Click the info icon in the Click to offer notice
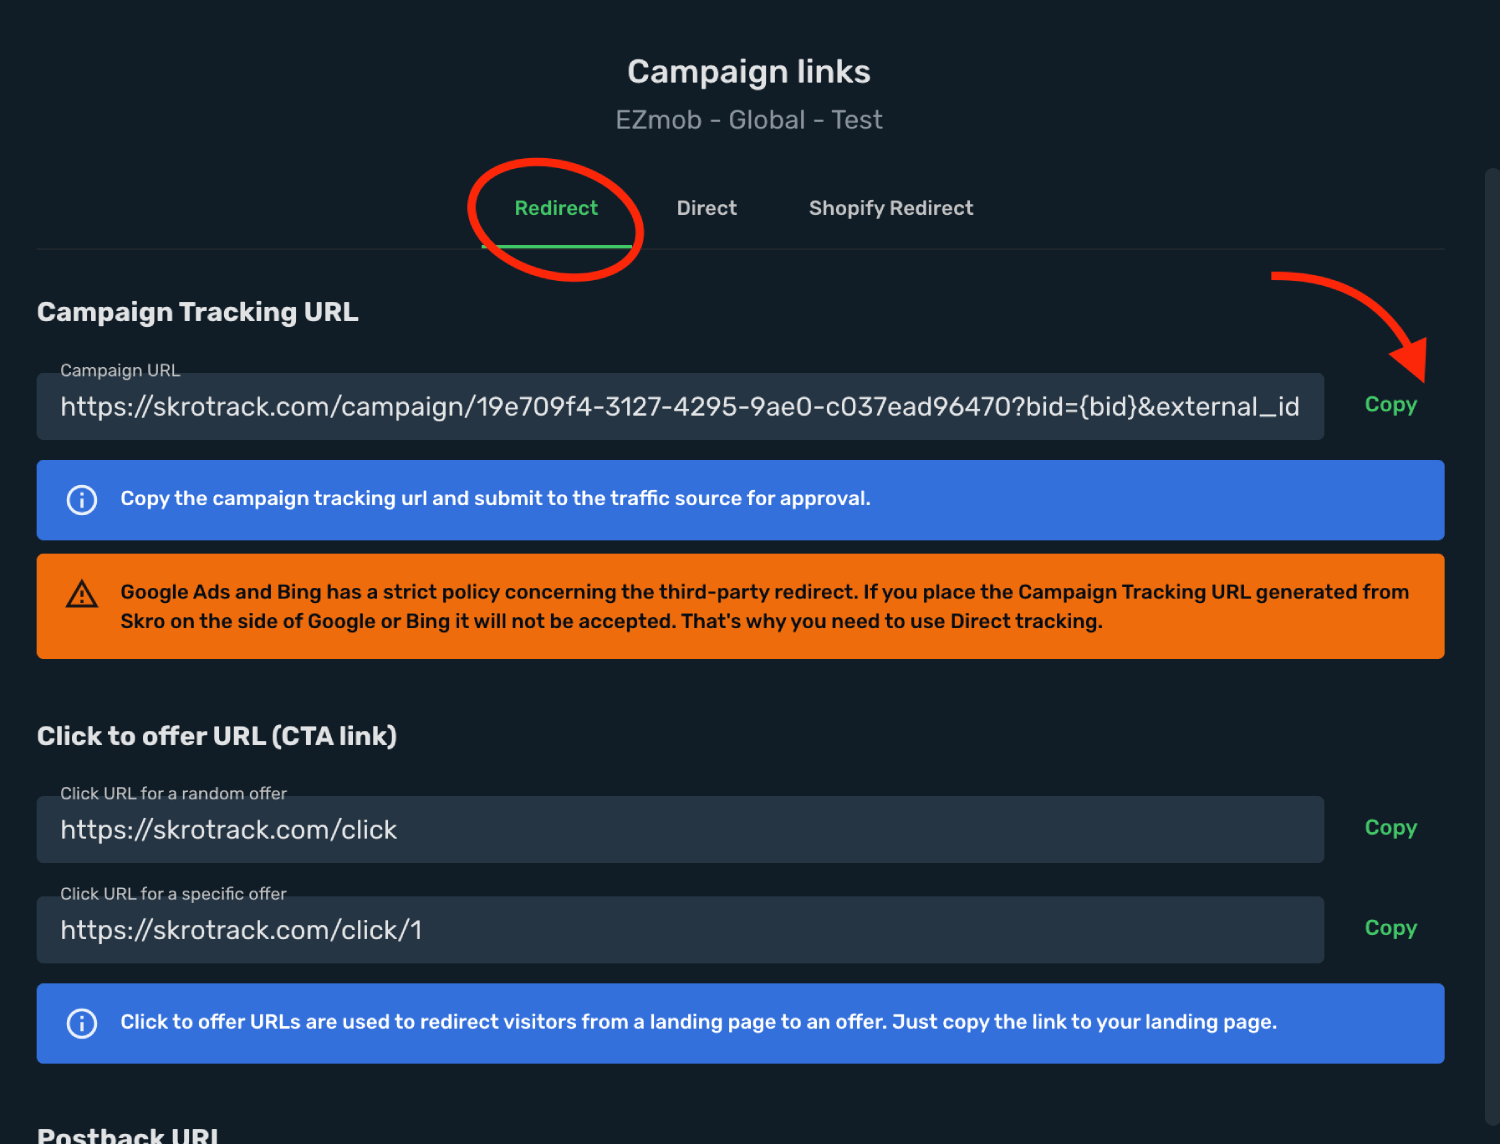 point(82,1023)
